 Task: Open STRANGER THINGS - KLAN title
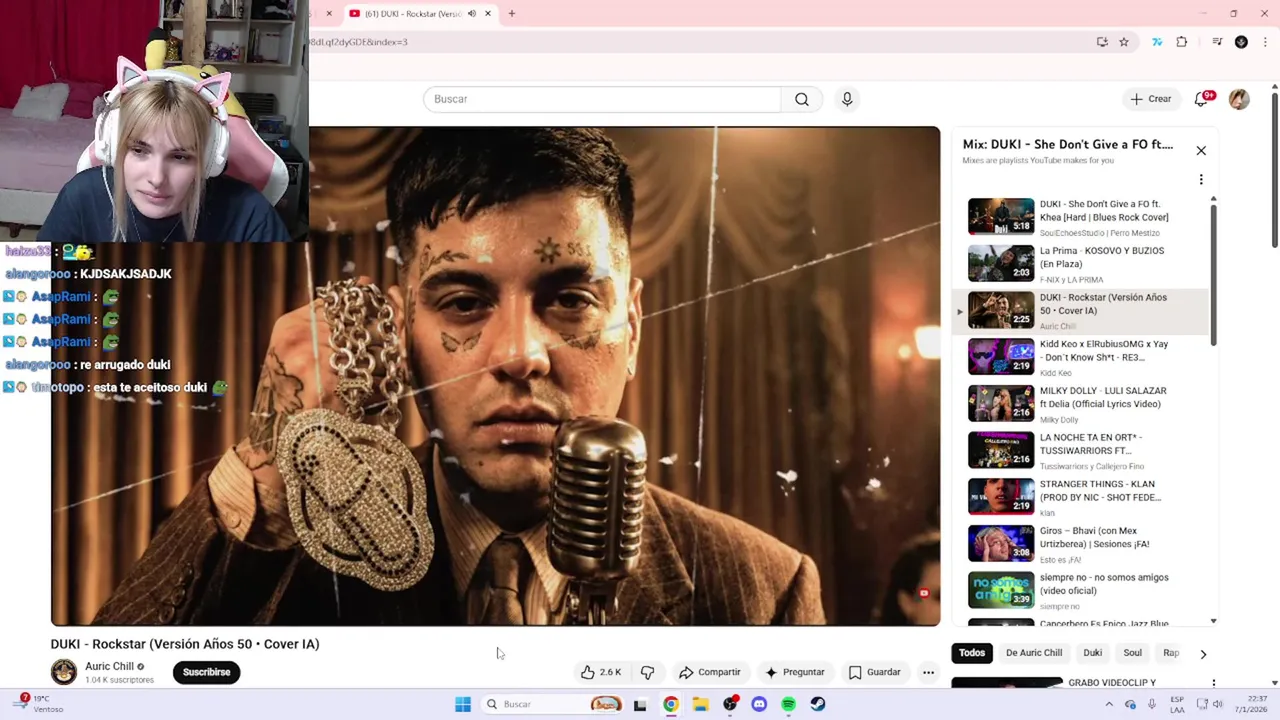[x=1100, y=491]
